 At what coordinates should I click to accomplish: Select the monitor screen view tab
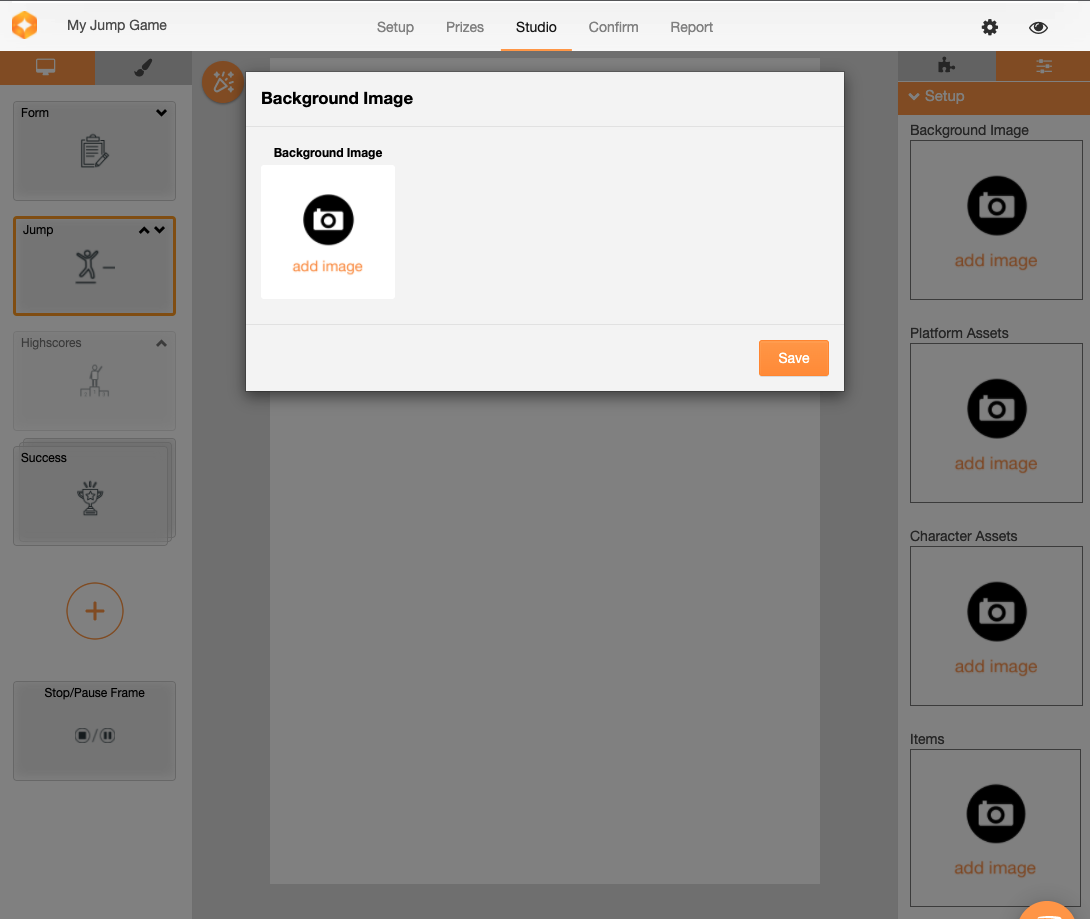[x=46, y=67]
